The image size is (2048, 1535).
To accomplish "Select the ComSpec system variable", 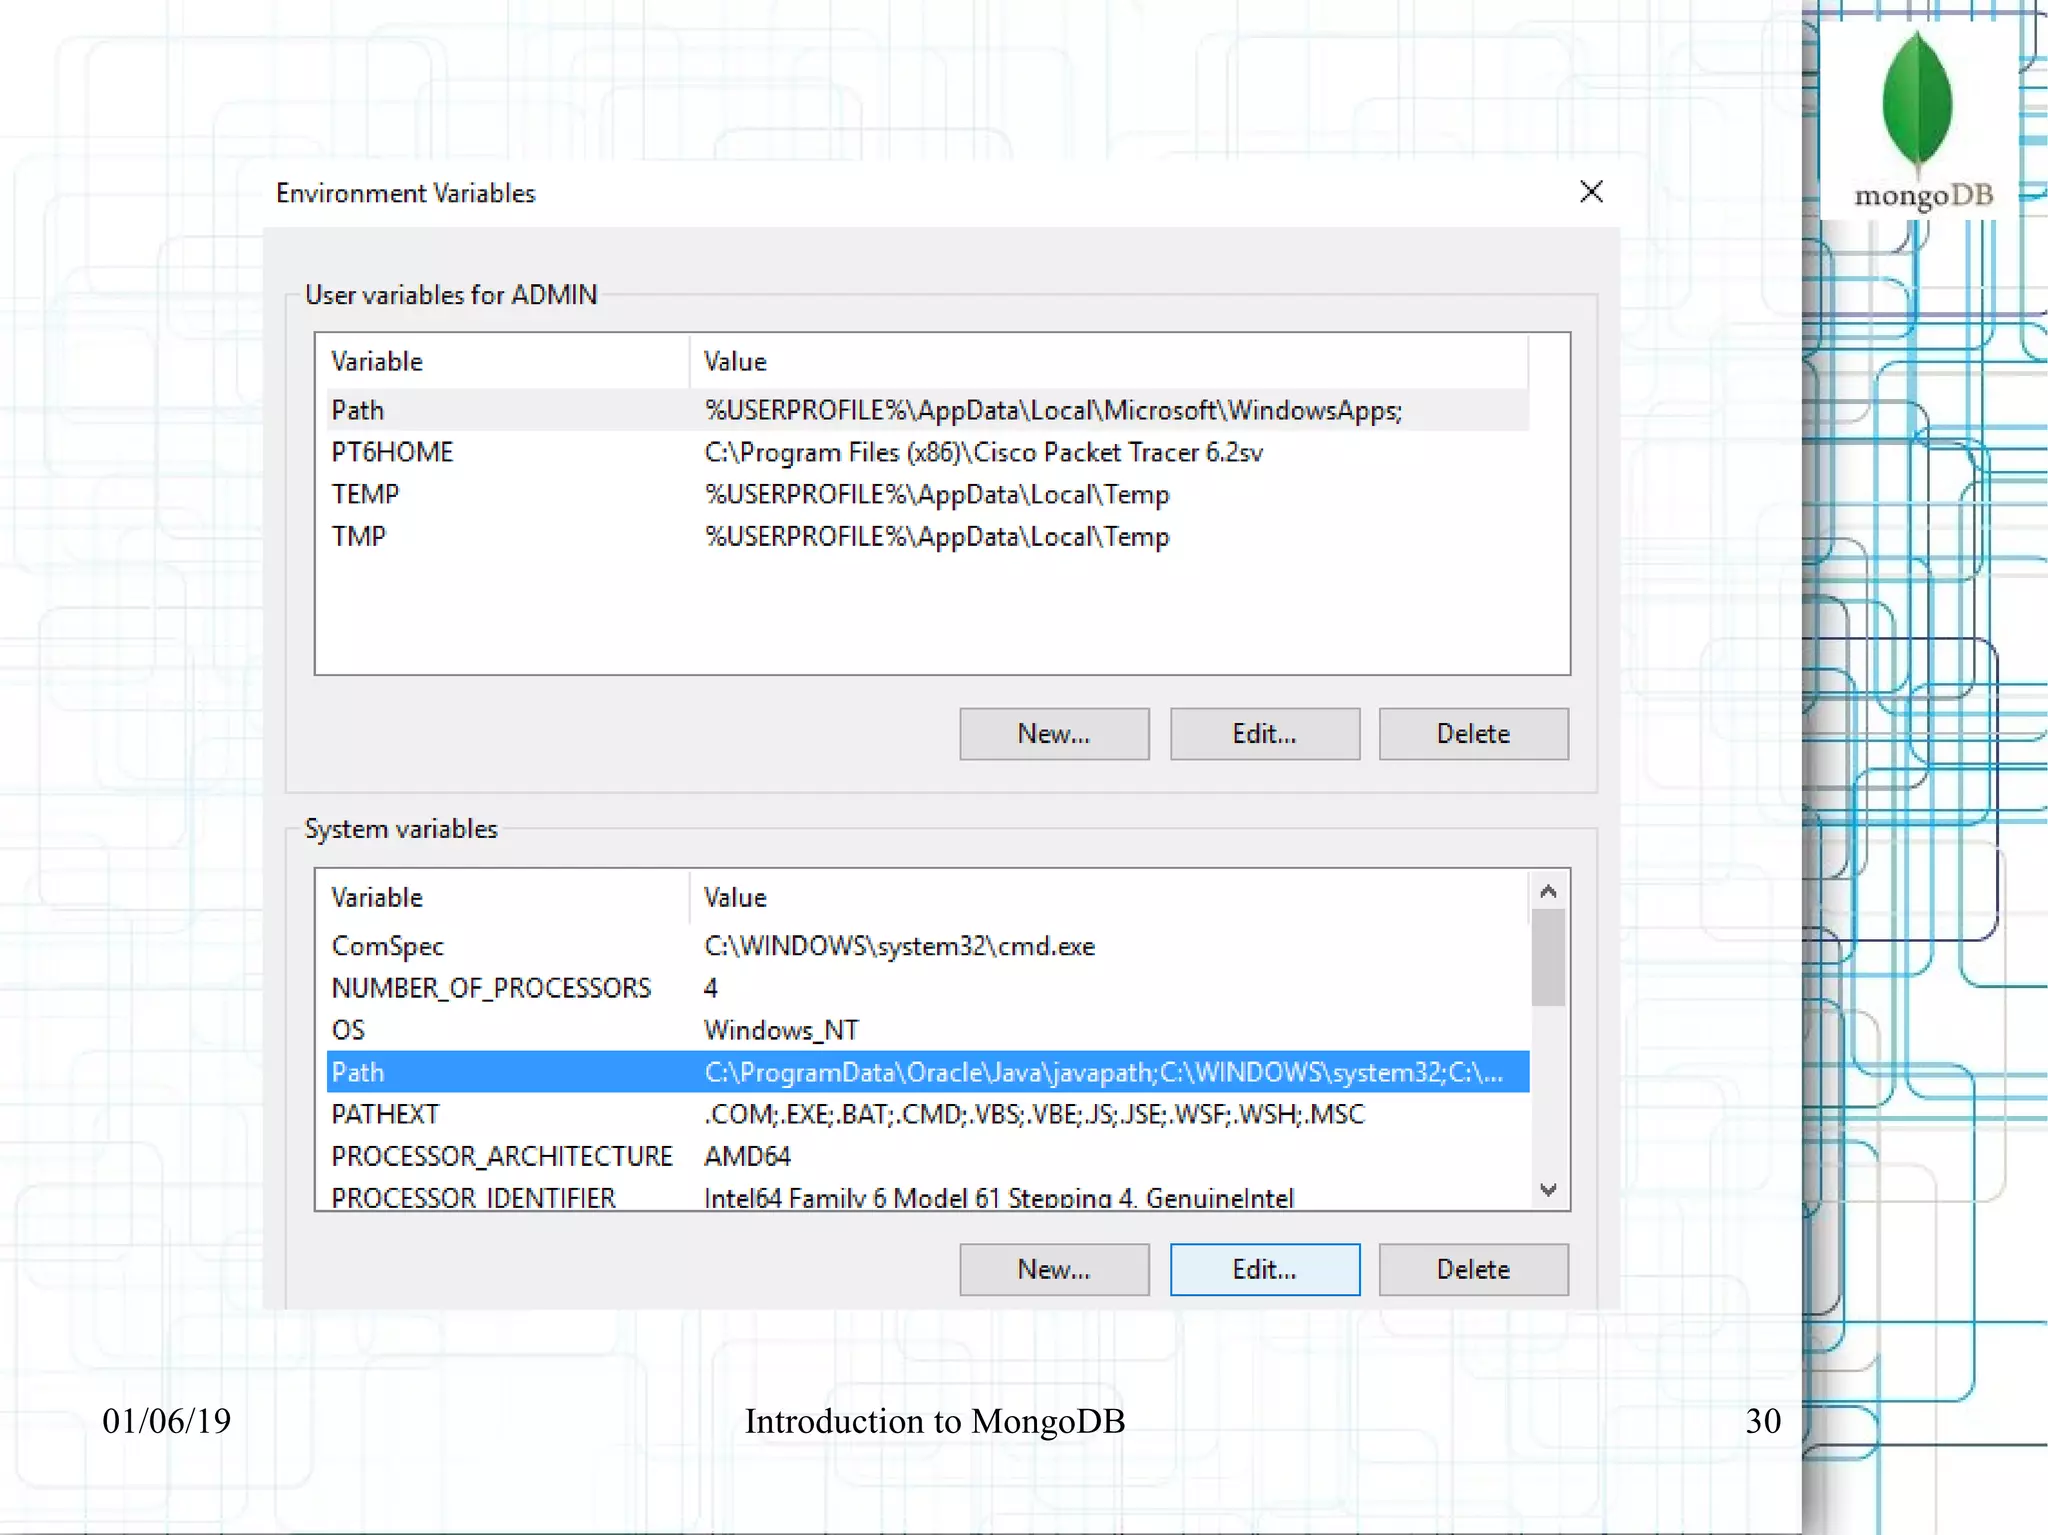I will 387,946.
